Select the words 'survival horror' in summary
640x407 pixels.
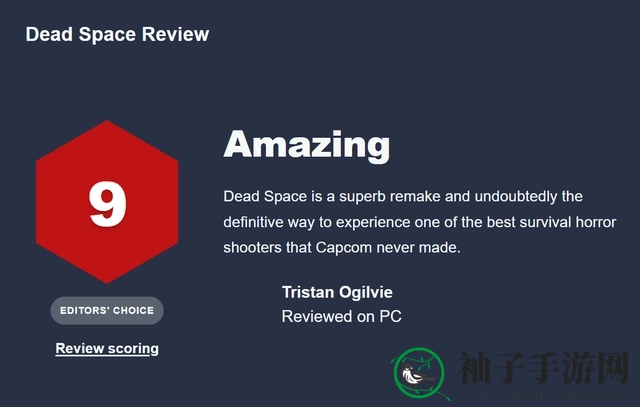coord(566,222)
